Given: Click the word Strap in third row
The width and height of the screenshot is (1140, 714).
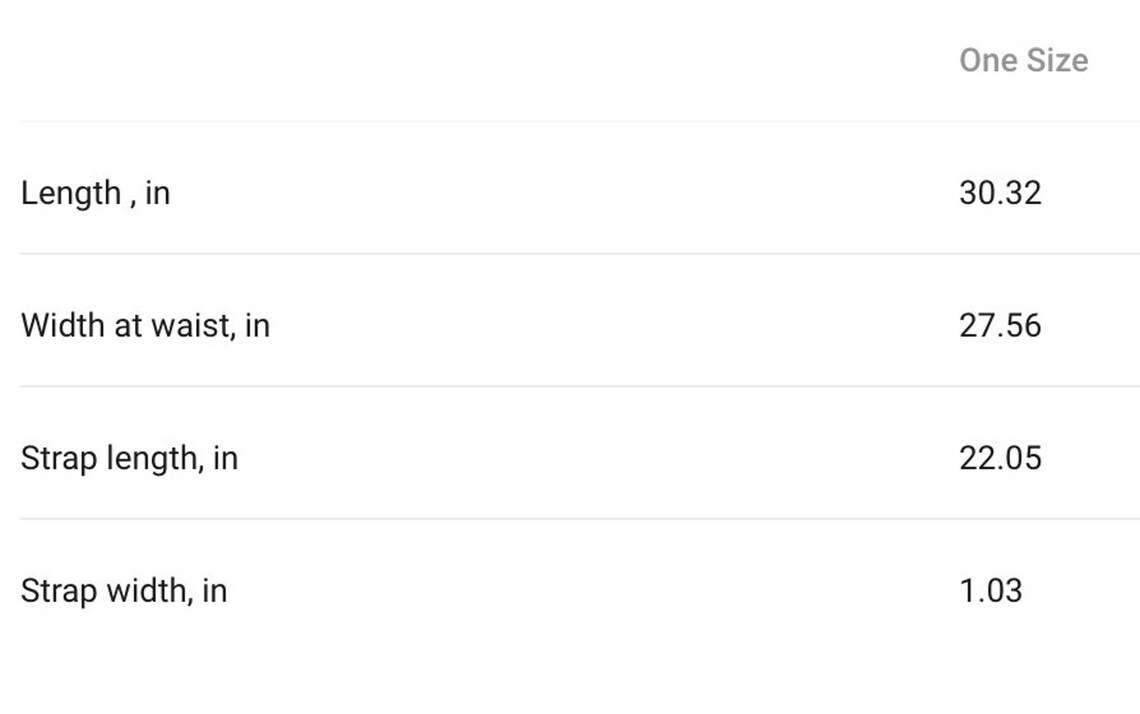Looking at the screenshot, I should click(x=59, y=460).
